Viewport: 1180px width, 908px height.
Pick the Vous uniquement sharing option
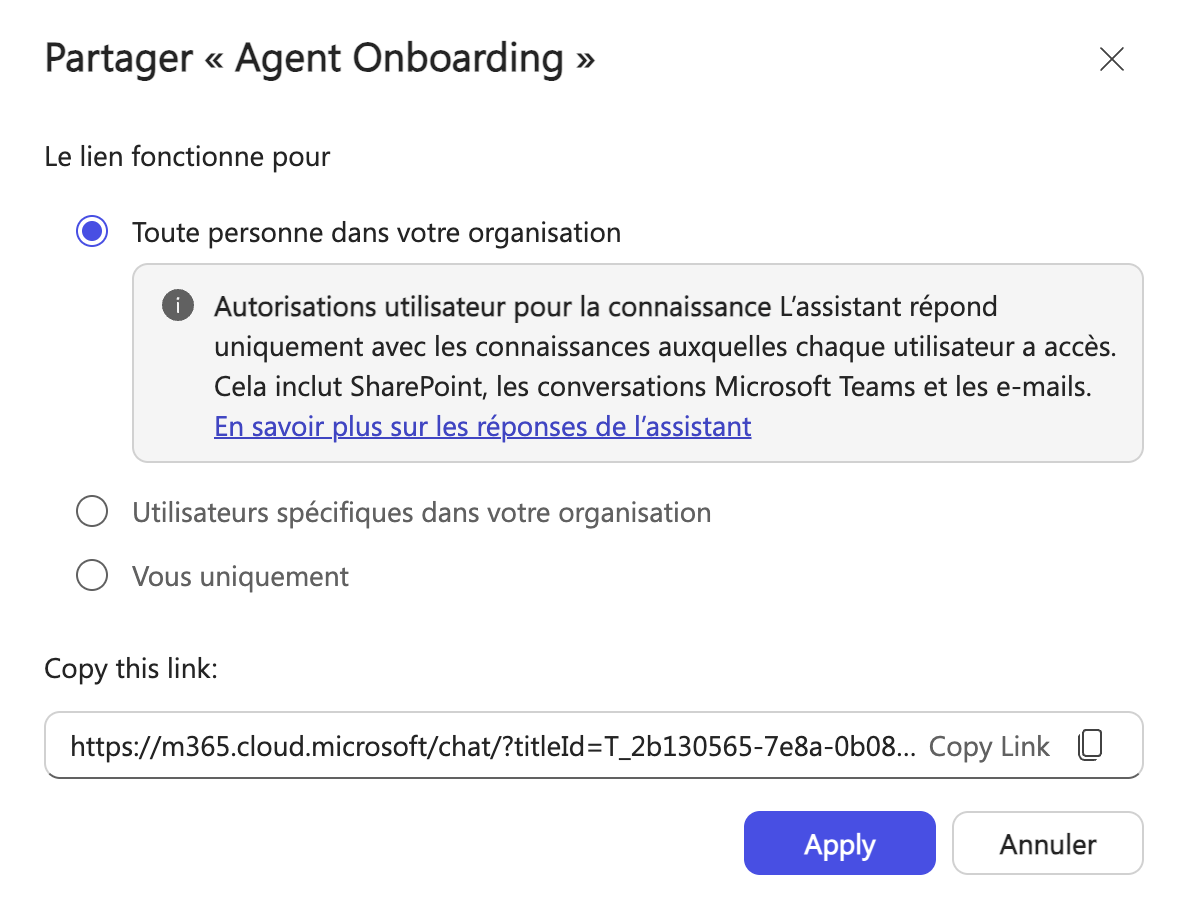tap(91, 575)
